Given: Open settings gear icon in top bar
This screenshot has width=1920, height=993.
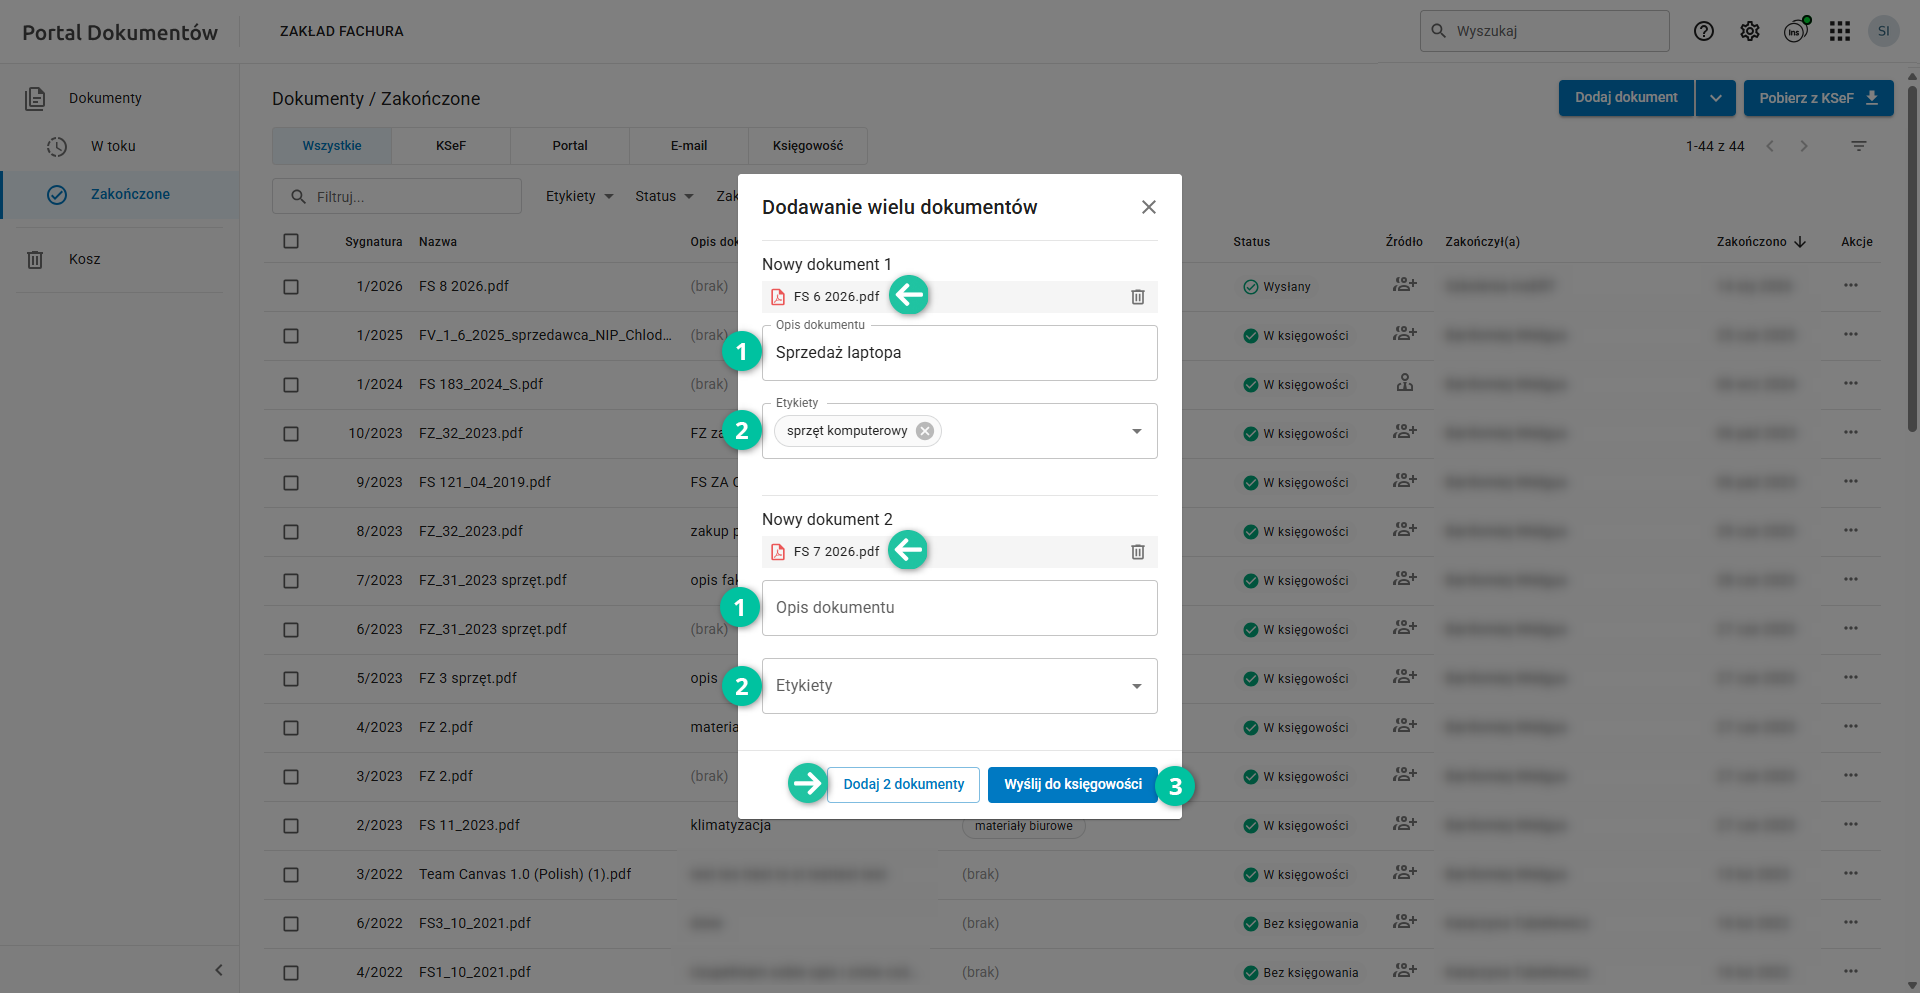Looking at the screenshot, I should tap(1749, 31).
